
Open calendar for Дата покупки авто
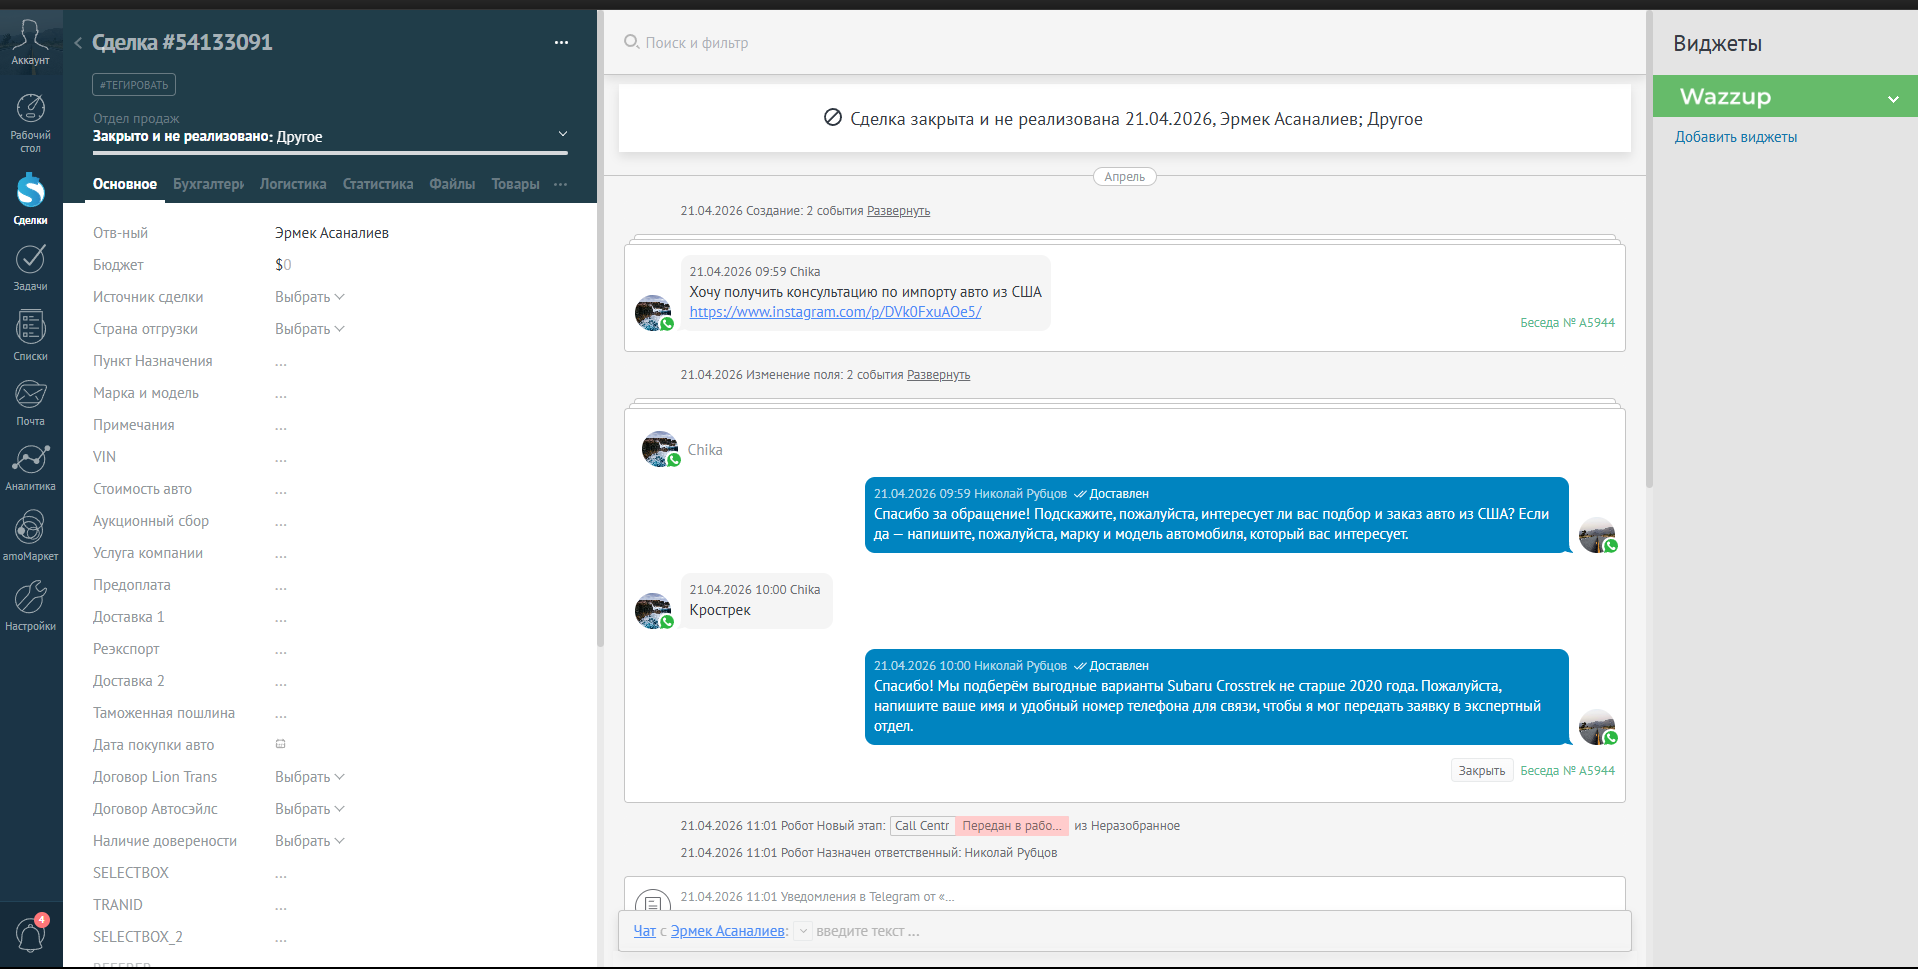281,744
